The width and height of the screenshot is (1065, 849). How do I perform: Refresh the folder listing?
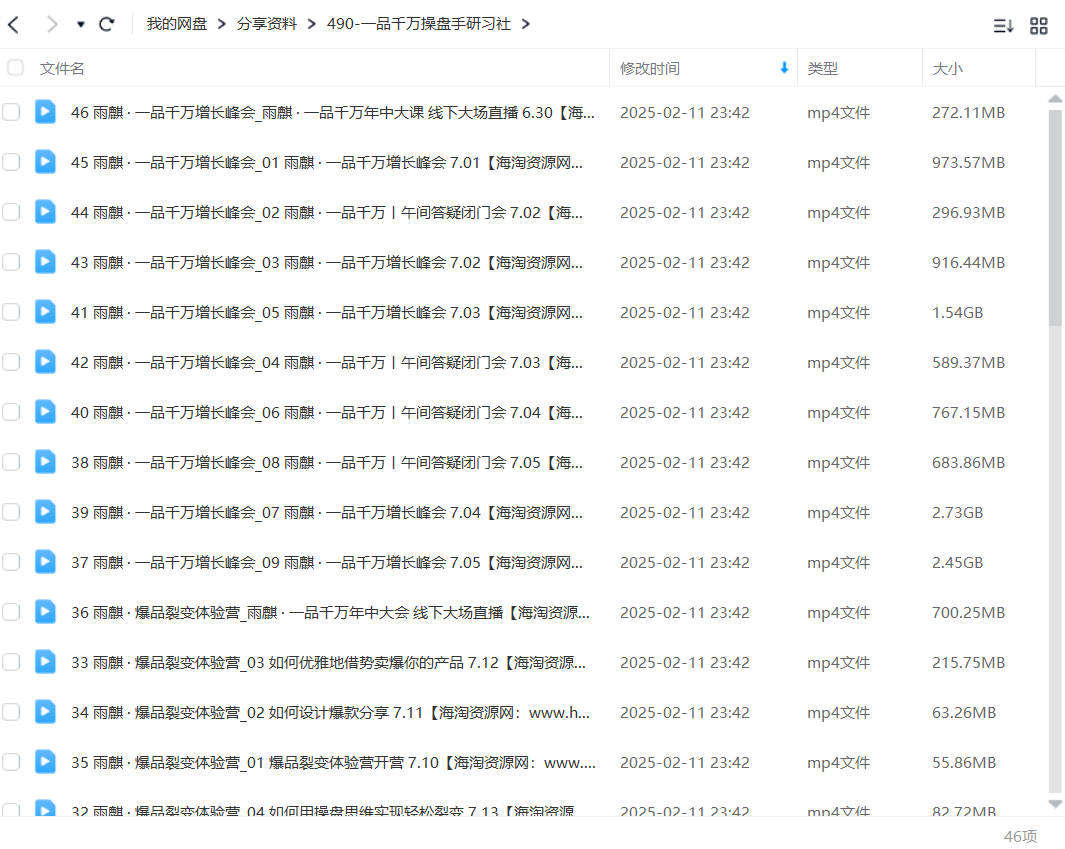point(107,25)
